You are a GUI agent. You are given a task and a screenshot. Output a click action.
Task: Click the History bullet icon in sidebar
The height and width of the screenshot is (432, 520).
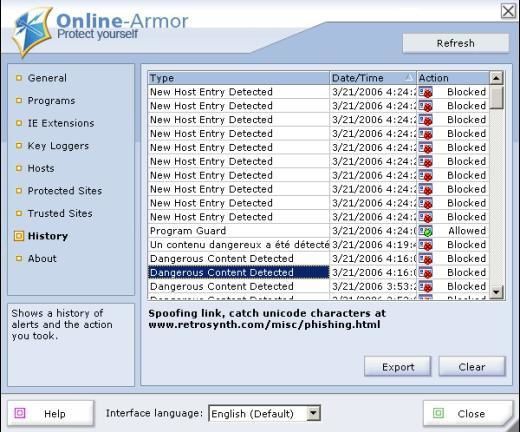(19, 236)
